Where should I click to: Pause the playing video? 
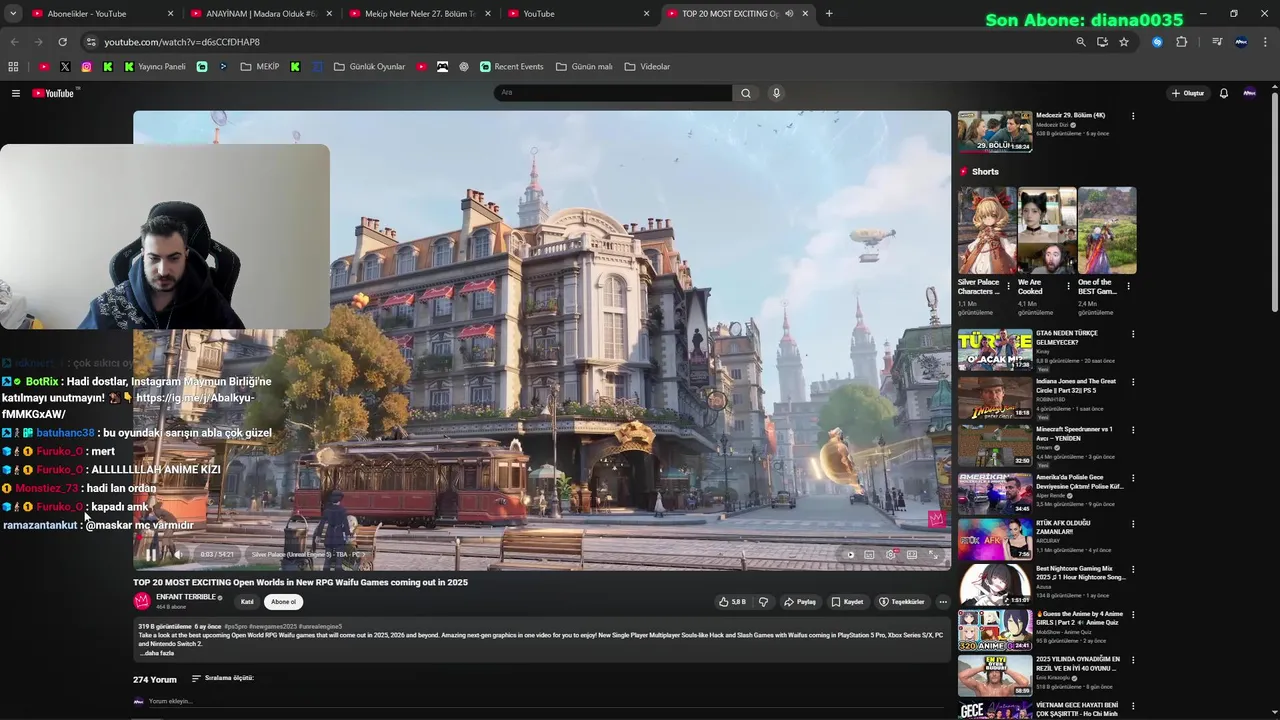point(151,554)
